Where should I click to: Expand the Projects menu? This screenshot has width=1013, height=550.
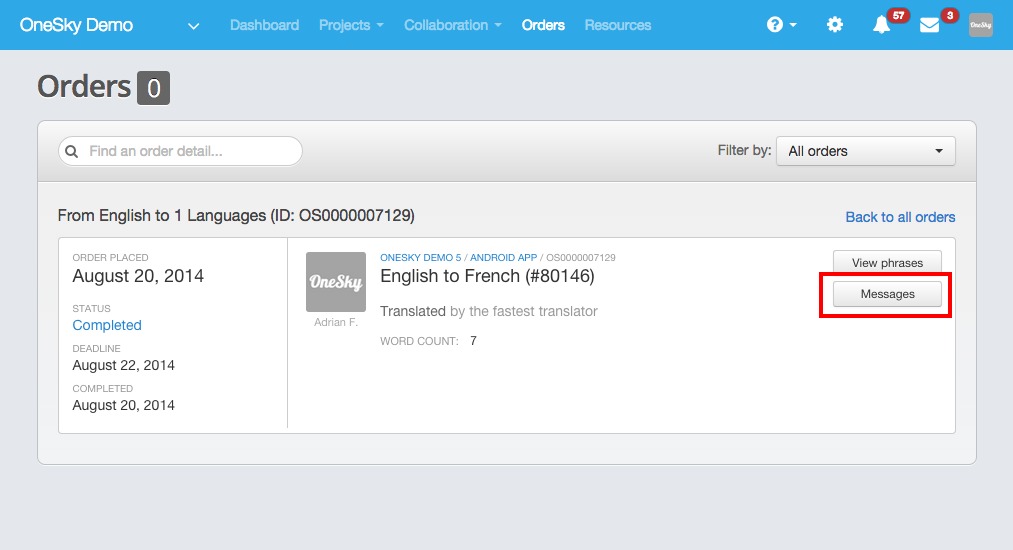tap(351, 25)
